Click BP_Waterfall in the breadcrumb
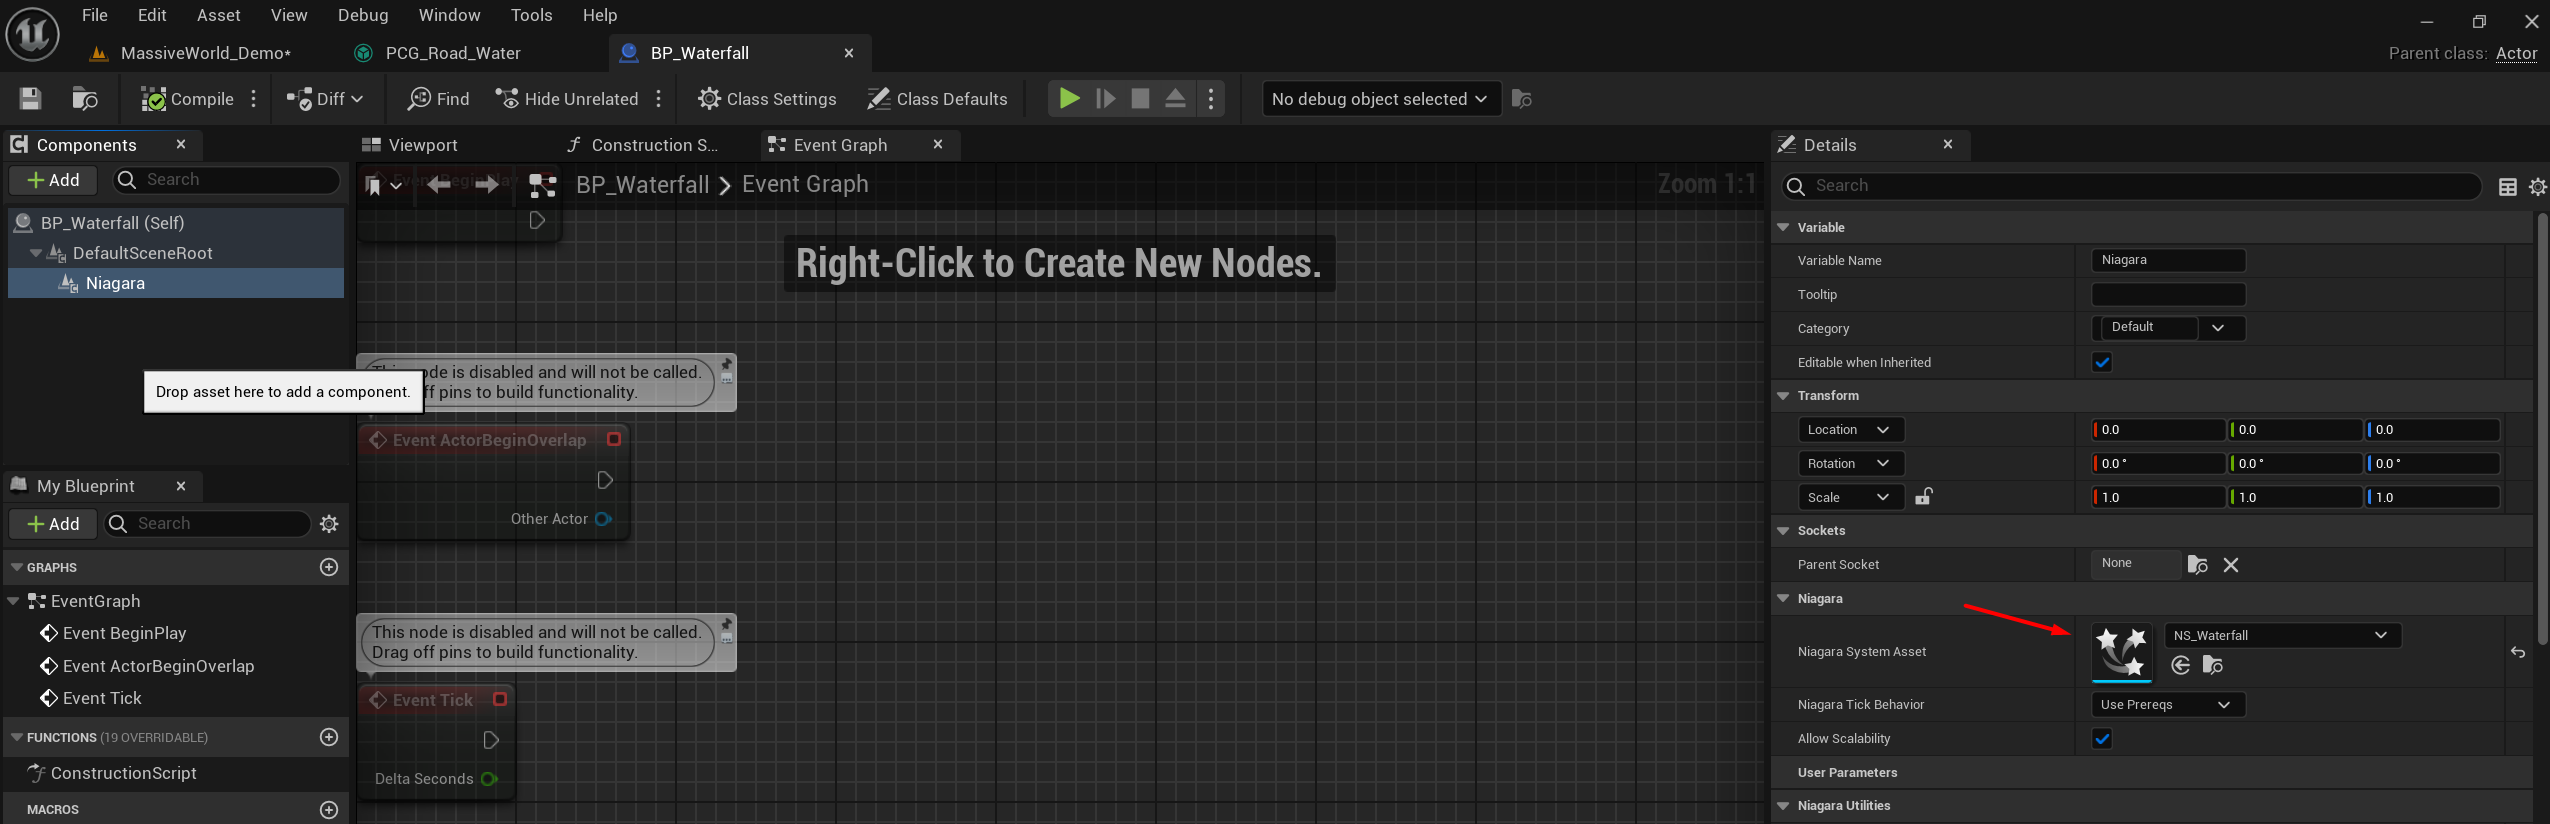 pos(642,185)
